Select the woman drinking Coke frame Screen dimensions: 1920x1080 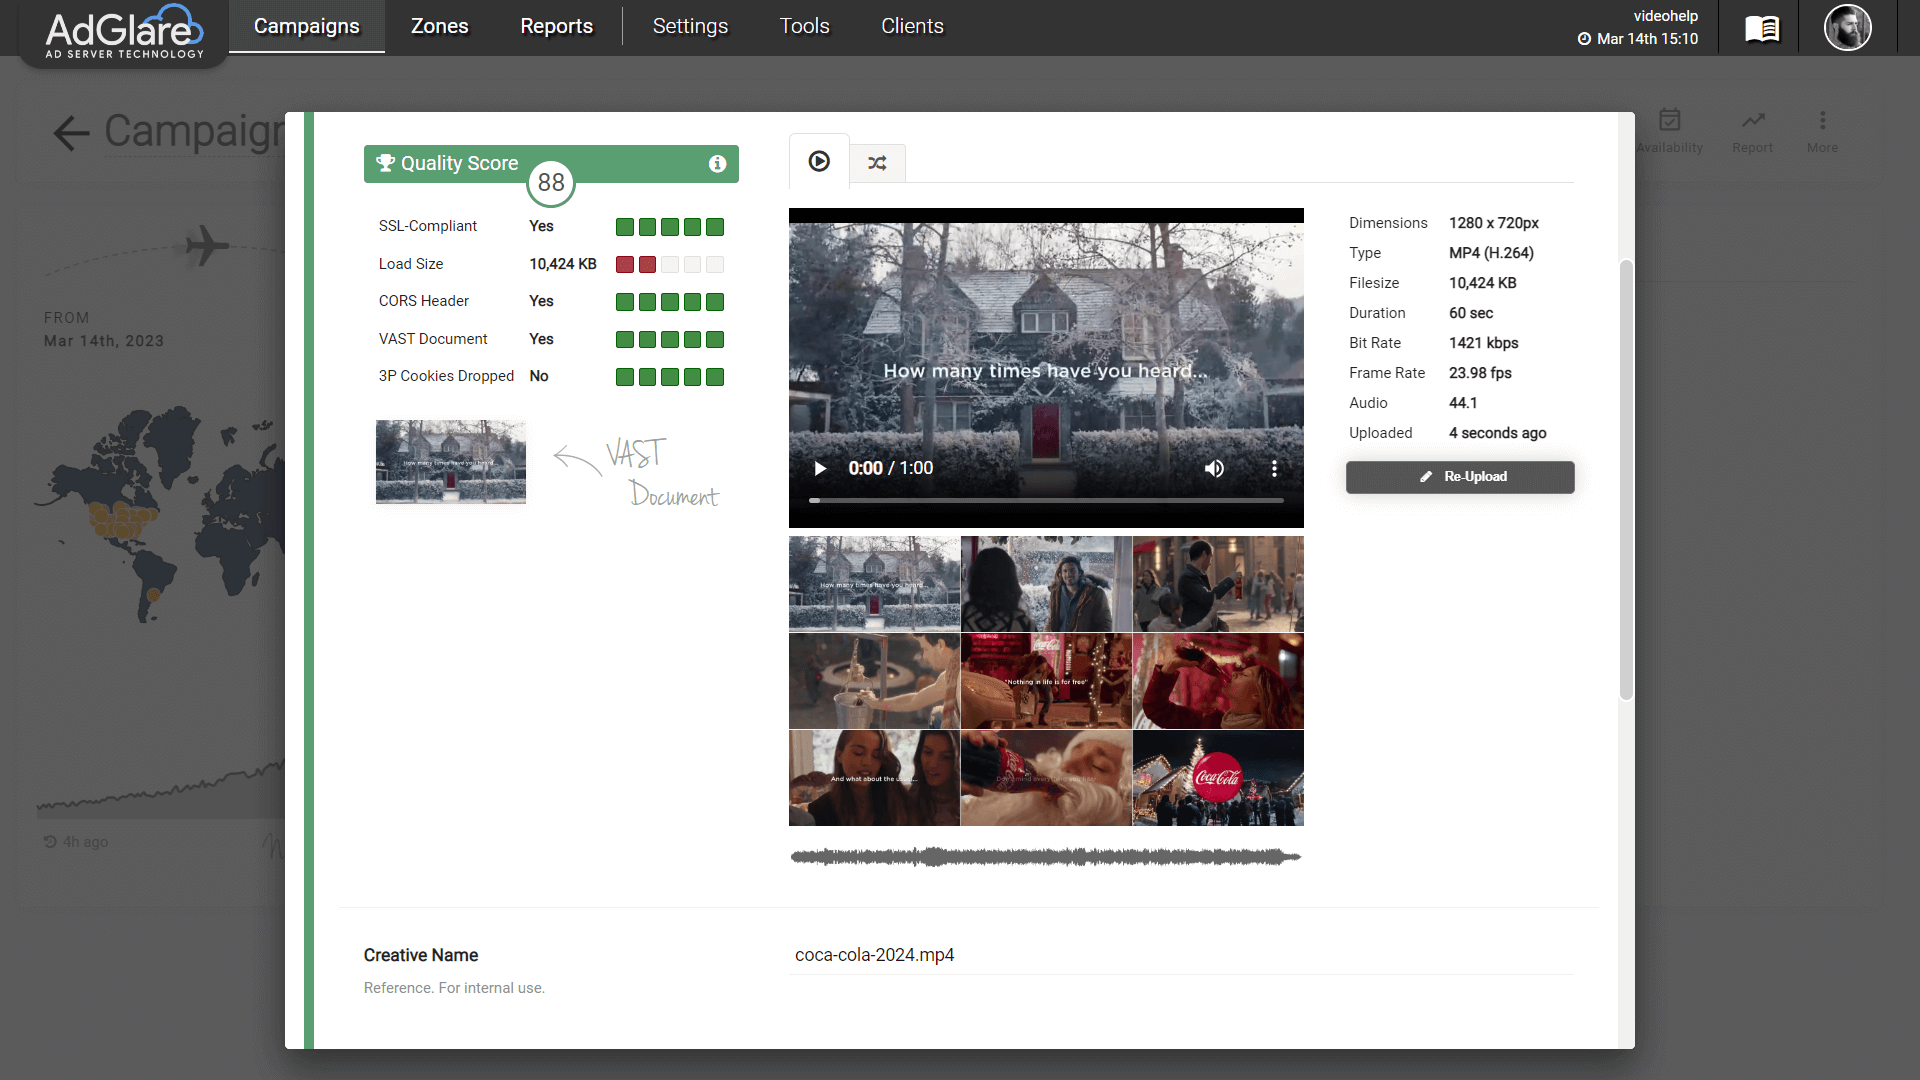point(1218,681)
